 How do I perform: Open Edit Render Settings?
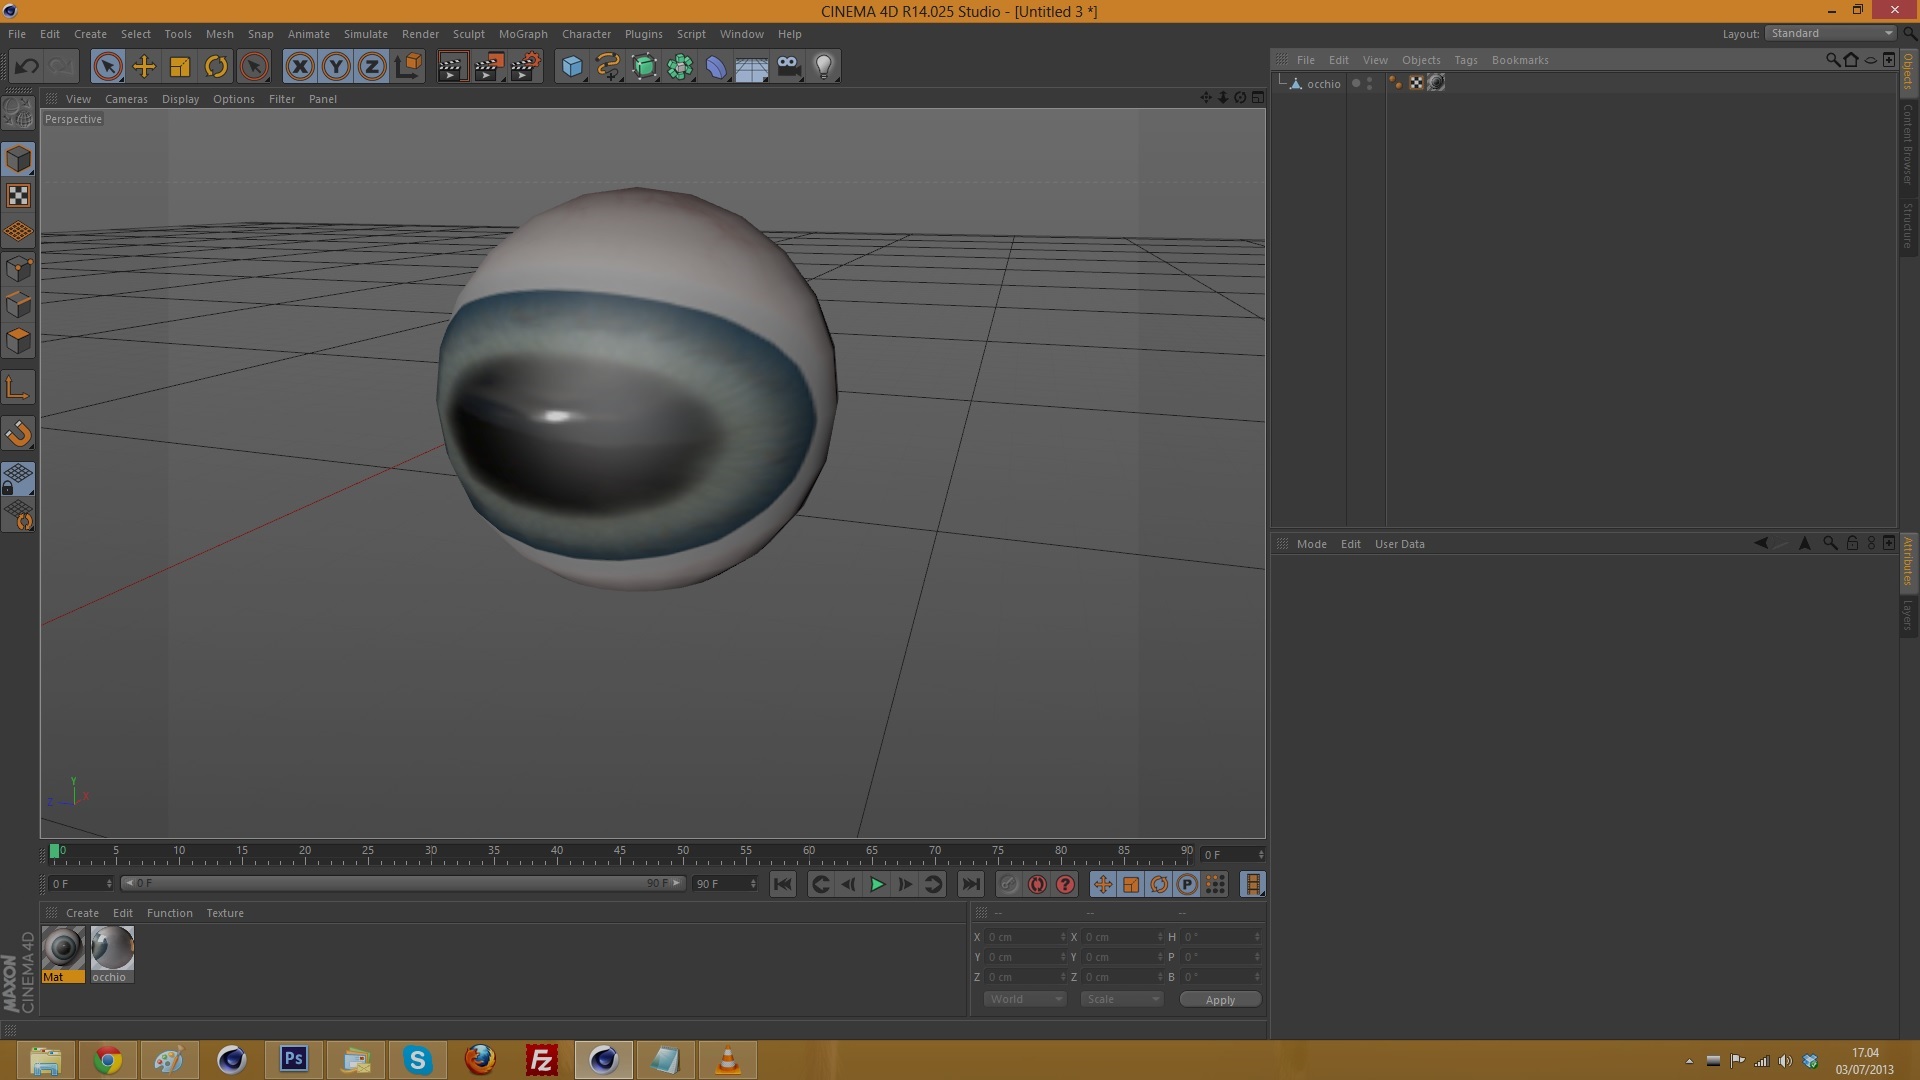coord(525,67)
